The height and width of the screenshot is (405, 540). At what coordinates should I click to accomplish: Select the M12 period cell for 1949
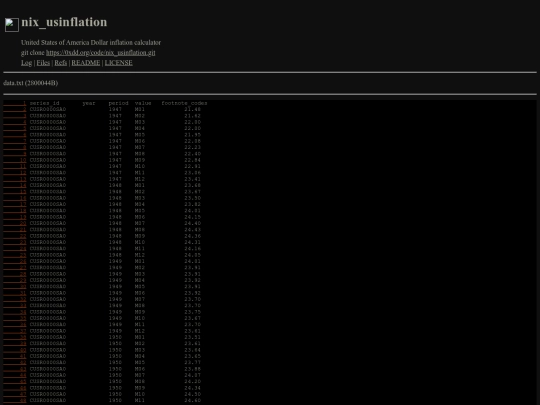click(x=140, y=331)
